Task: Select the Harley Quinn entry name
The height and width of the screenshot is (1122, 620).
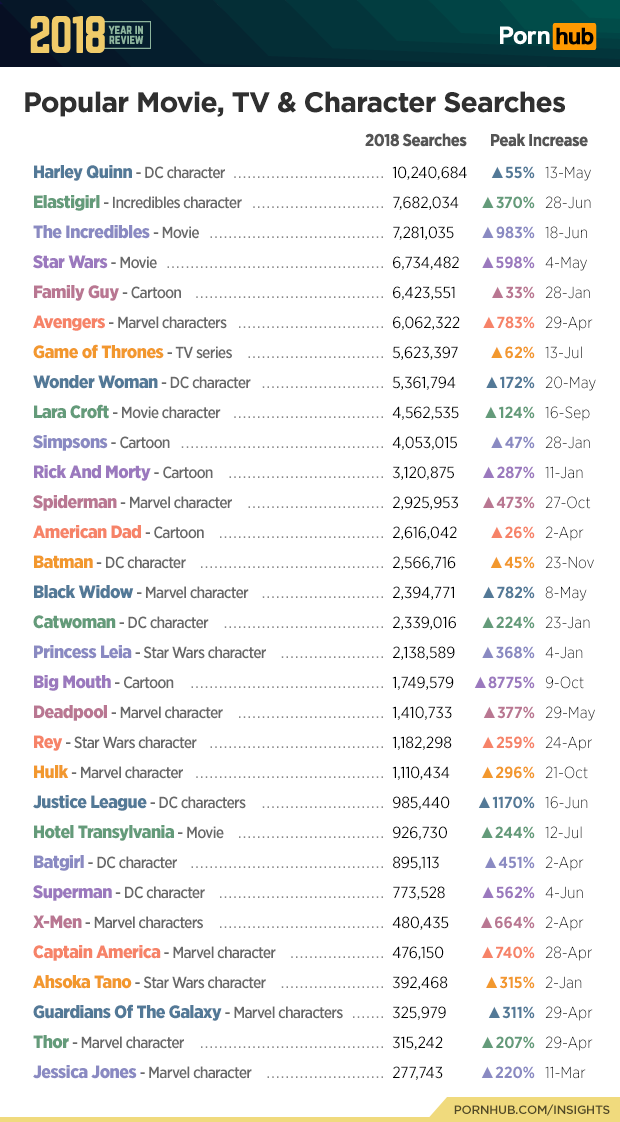Action: pyautogui.click(x=82, y=172)
